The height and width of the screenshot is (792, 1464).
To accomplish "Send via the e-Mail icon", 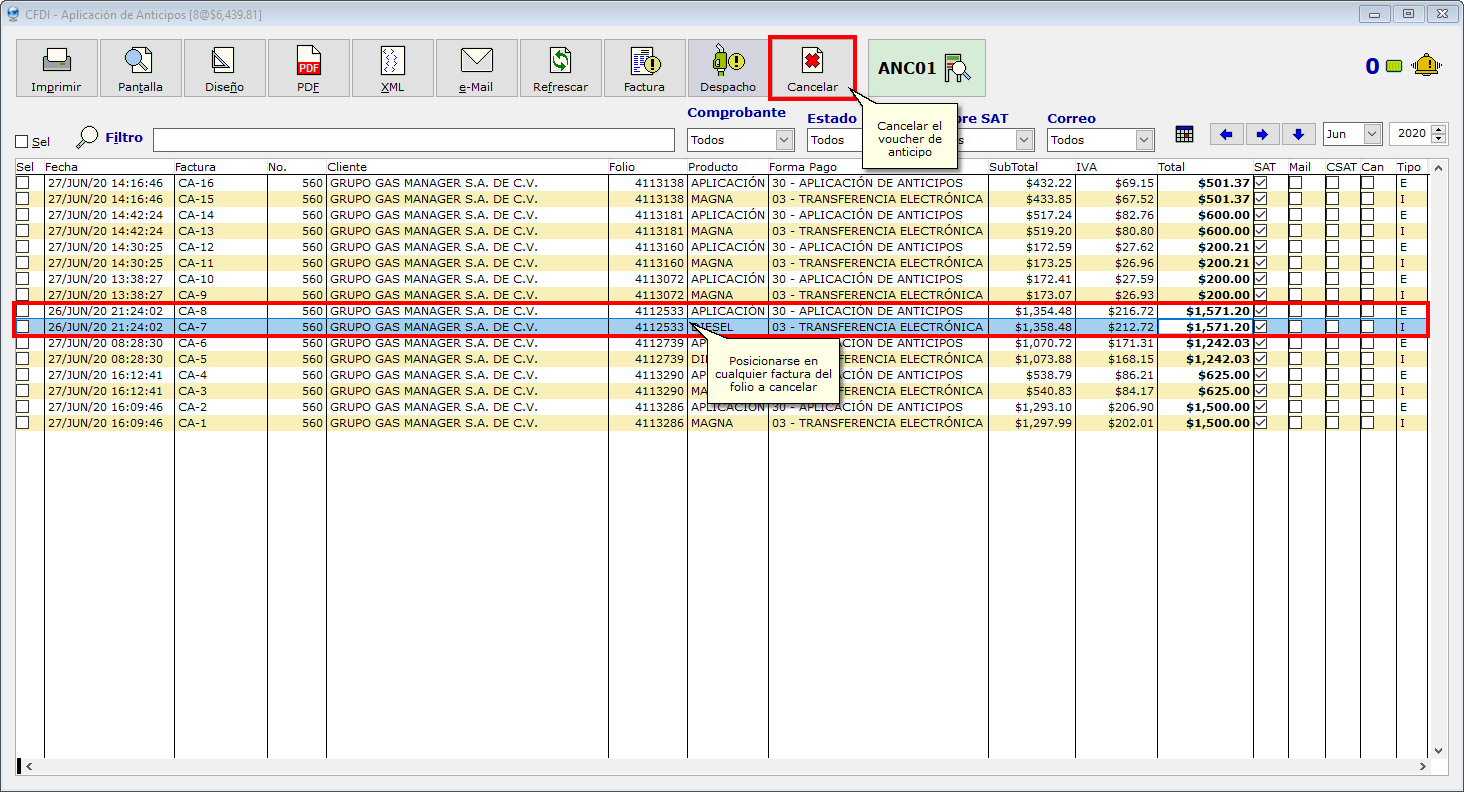I will (x=476, y=61).
